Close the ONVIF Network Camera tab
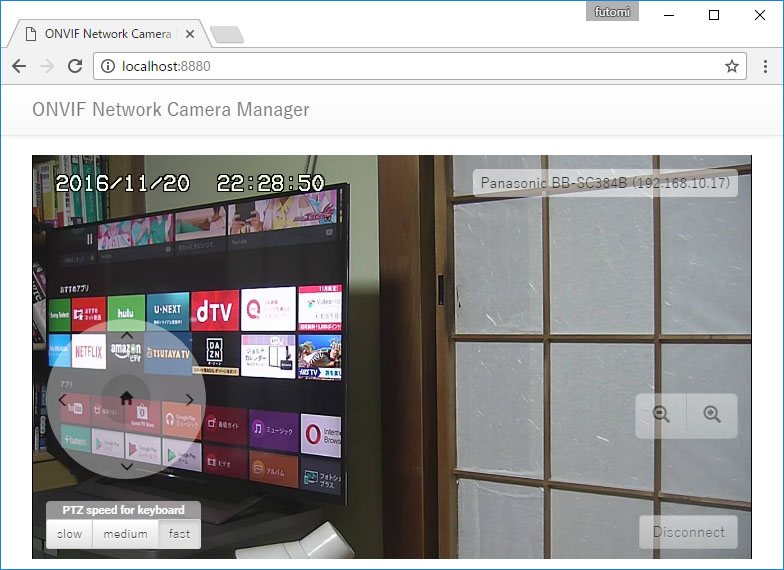784x570 pixels. [190, 34]
